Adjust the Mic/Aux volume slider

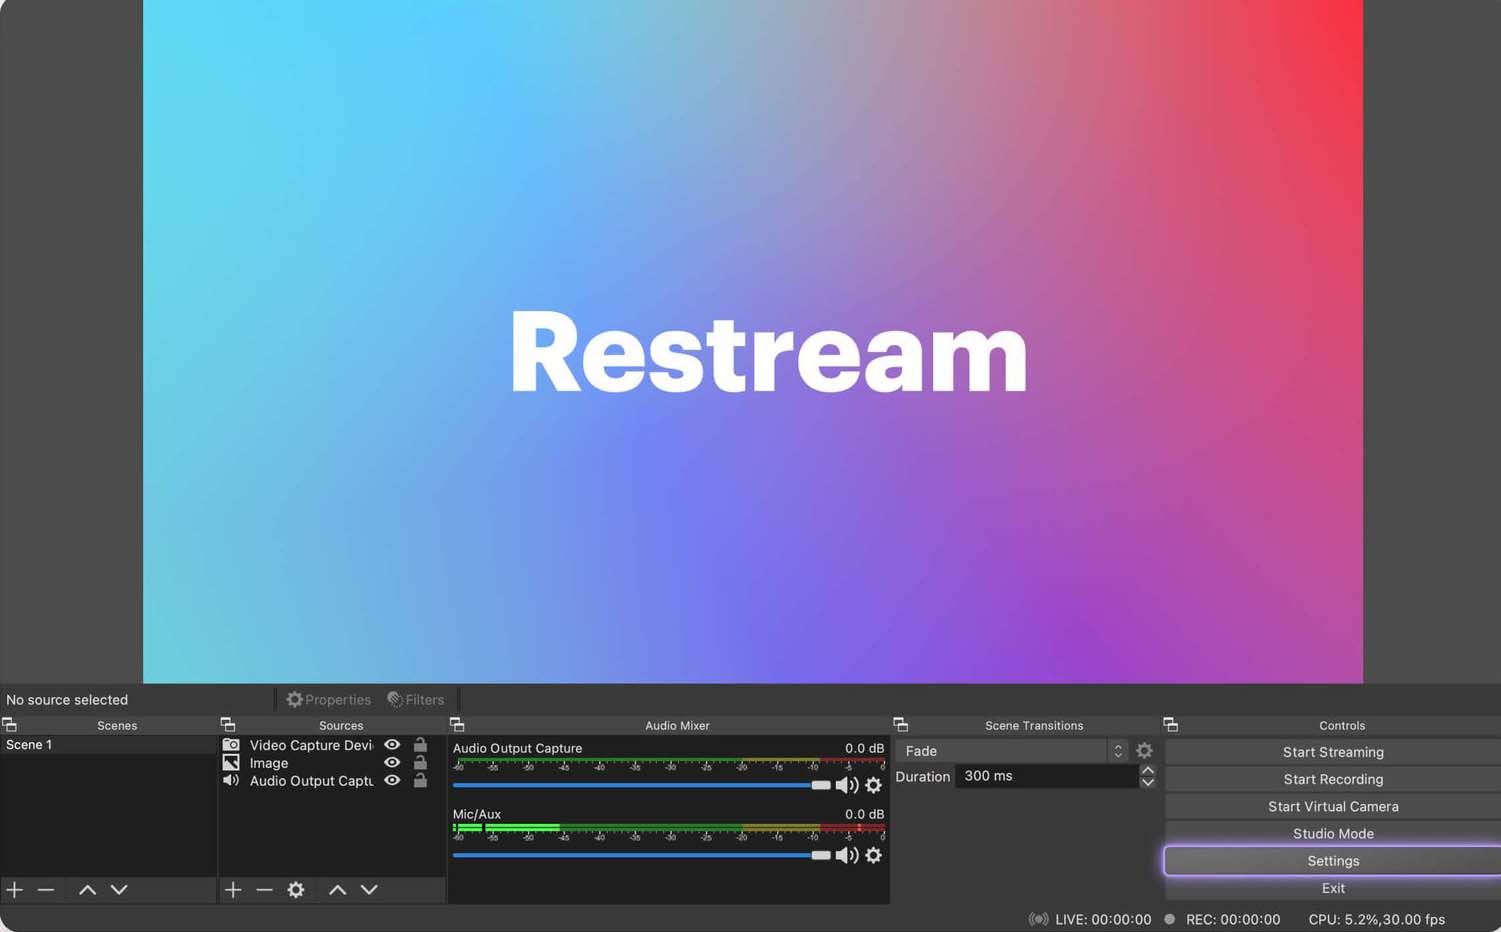[x=641, y=855]
